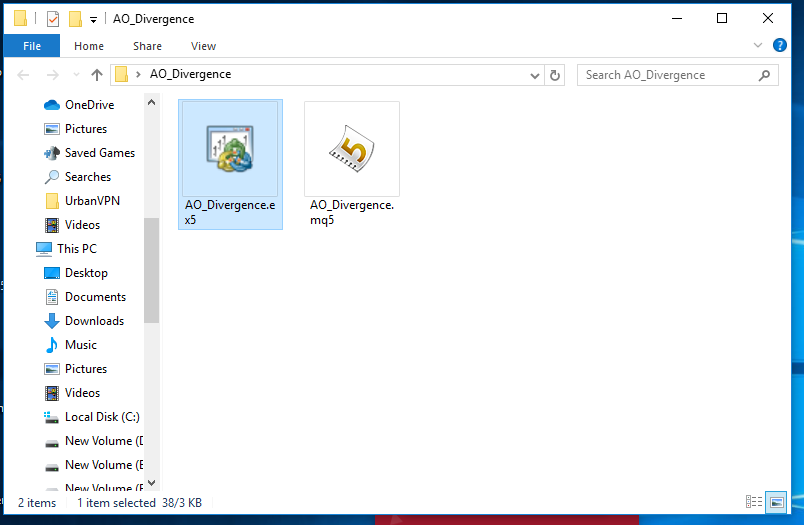Open the Home ribbon tab
Screen dimensions: 804x525
point(89,46)
